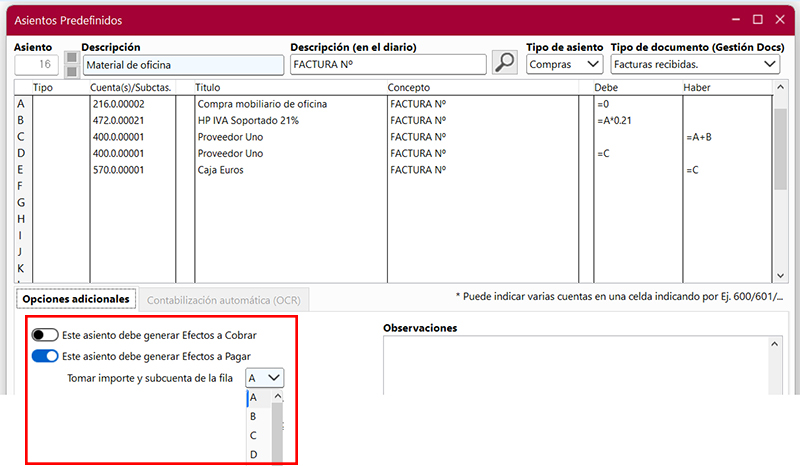Viewport: 800px width, 466px height.
Task: Expand the Tipo de documento dropdown
Action: (695, 64)
